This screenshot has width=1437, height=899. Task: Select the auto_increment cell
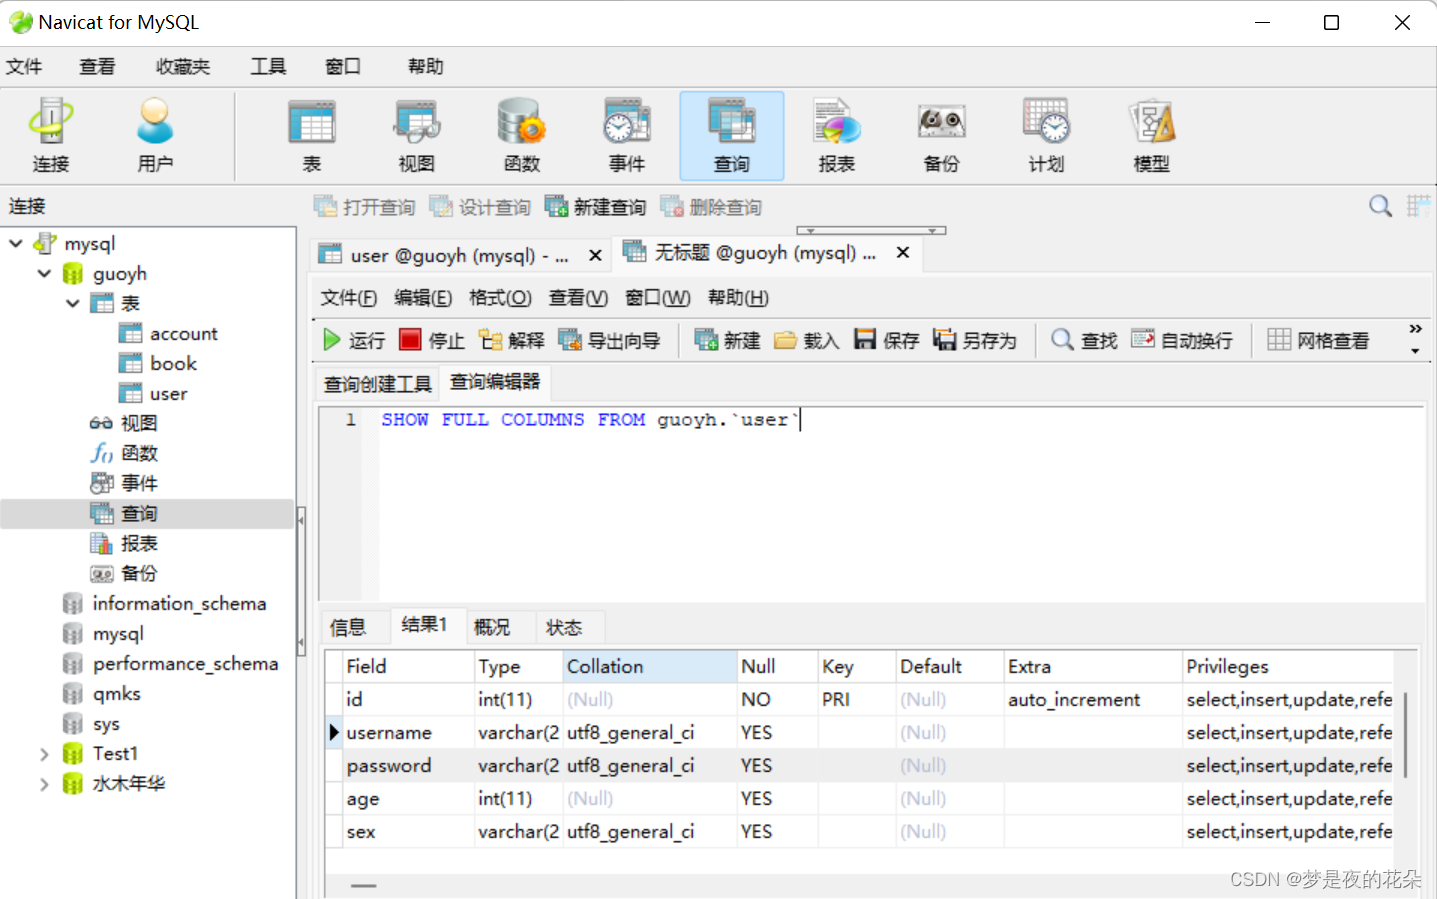tap(1093, 700)
